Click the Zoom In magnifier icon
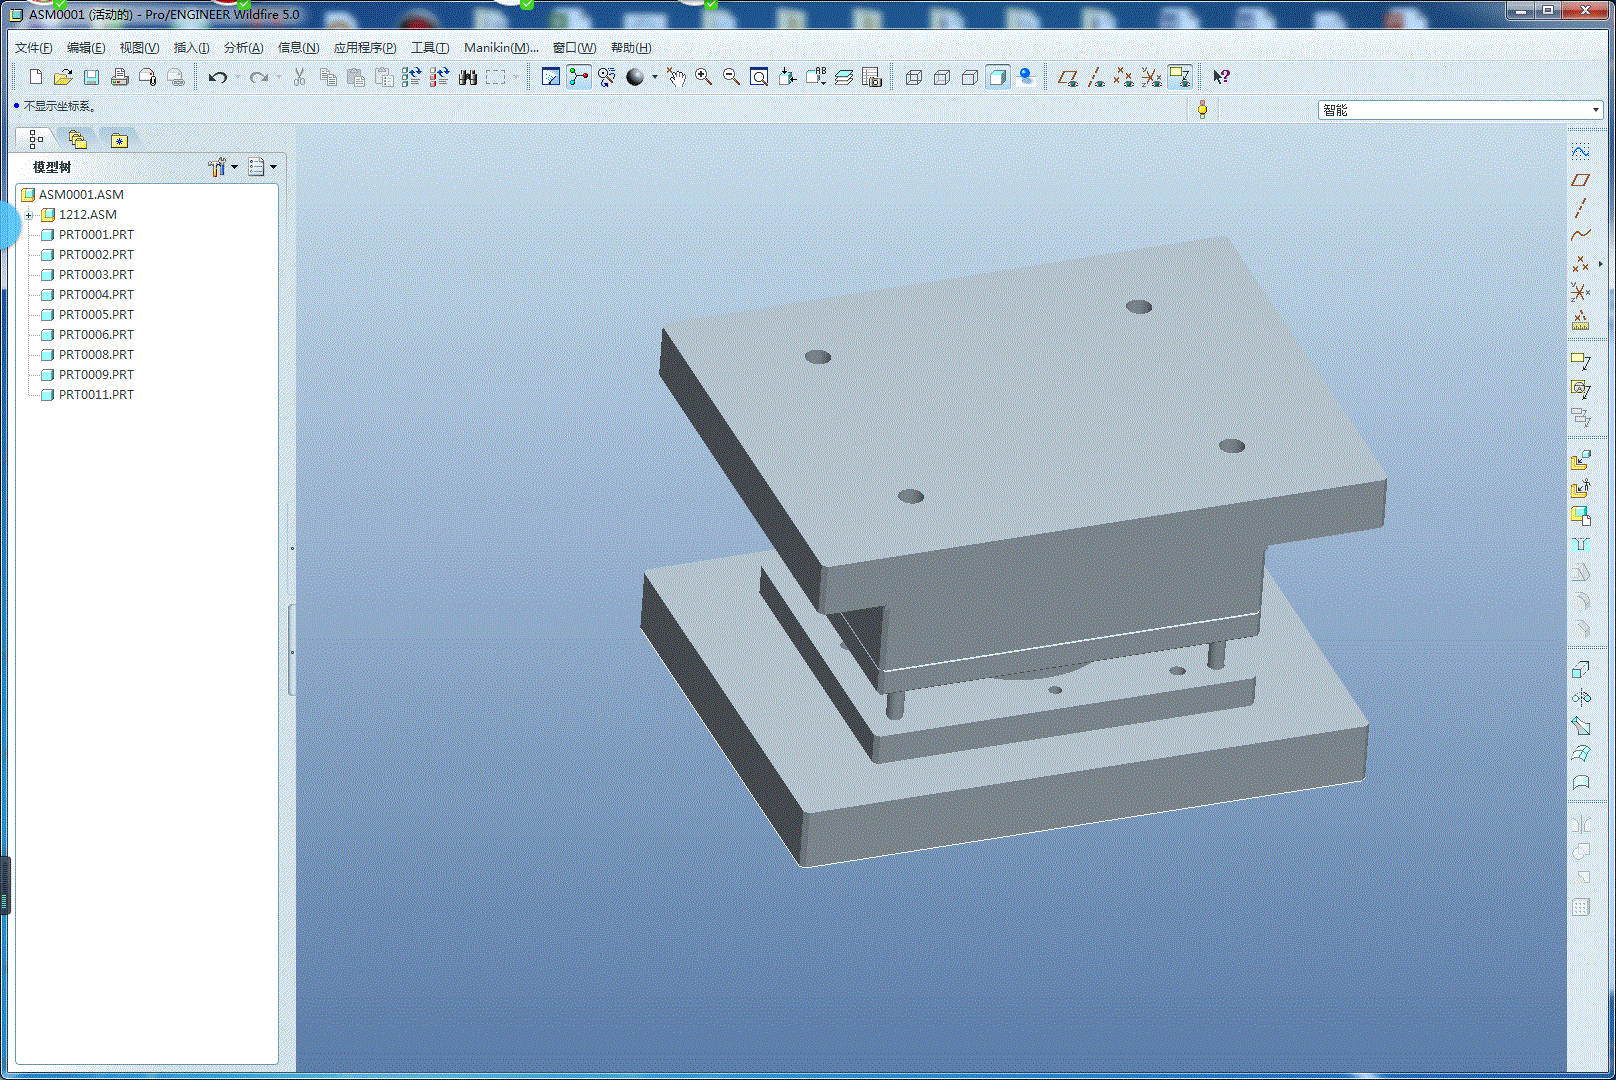The width and height of the screenshot is (1616, 1080). (704, 77)
